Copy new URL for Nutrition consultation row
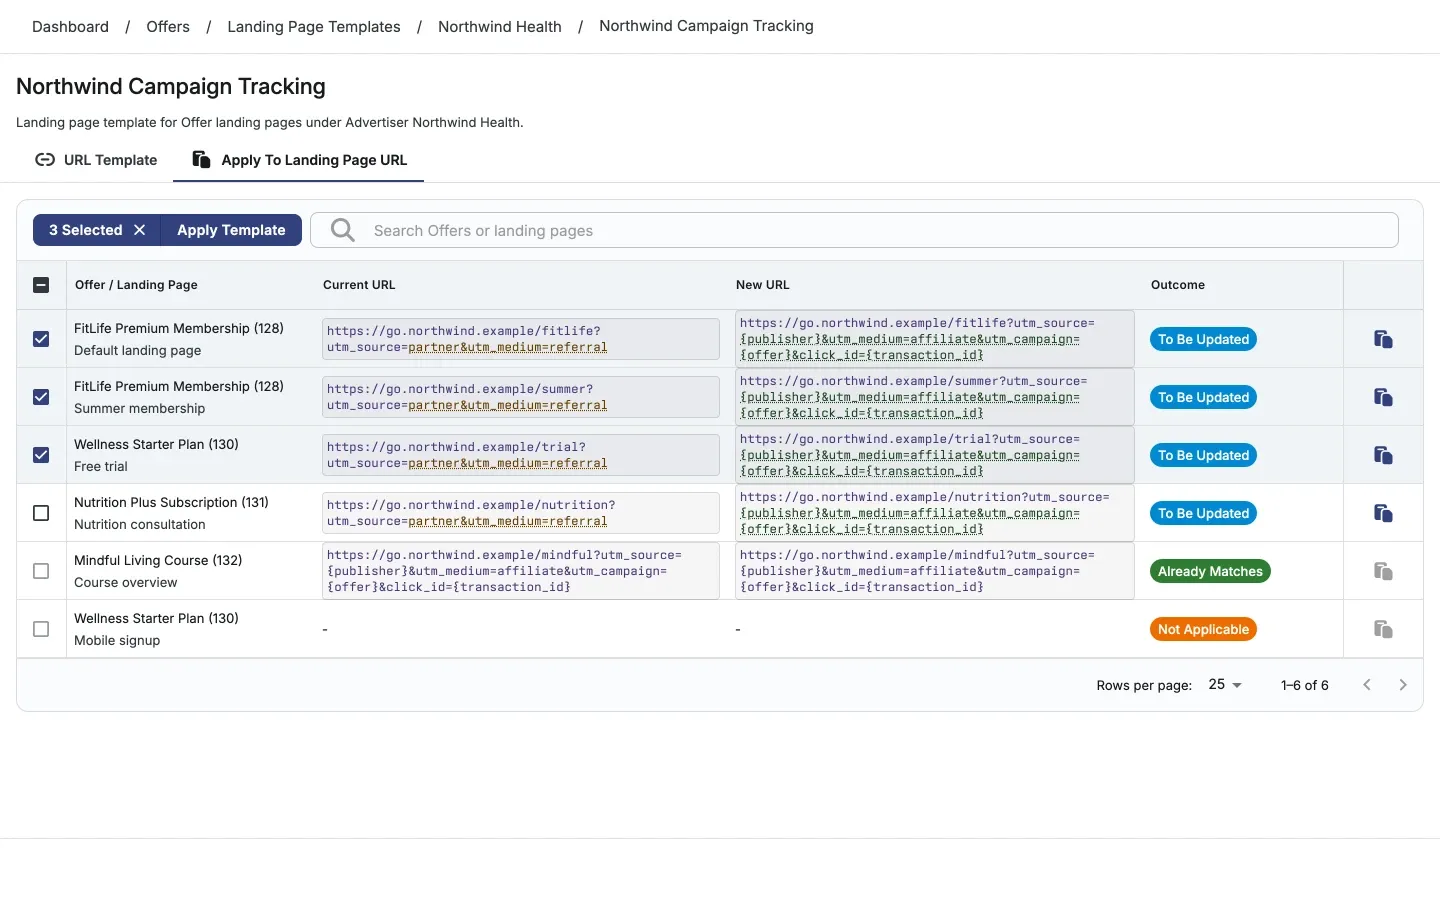 pyautogui.click(x=1383, y=513)
